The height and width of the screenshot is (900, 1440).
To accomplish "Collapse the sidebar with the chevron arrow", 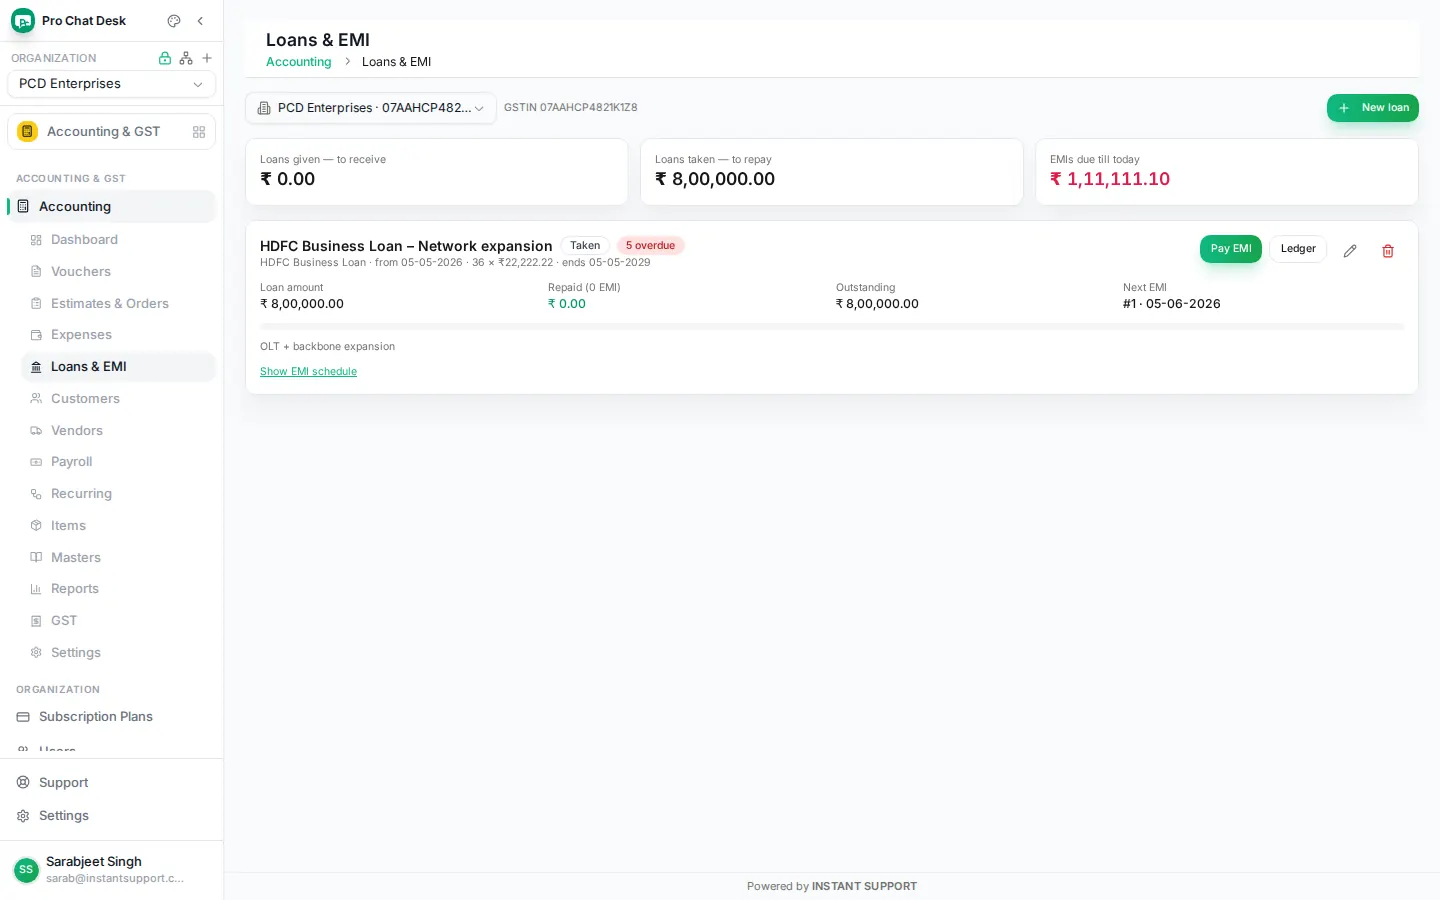I will tap(200, 21).
